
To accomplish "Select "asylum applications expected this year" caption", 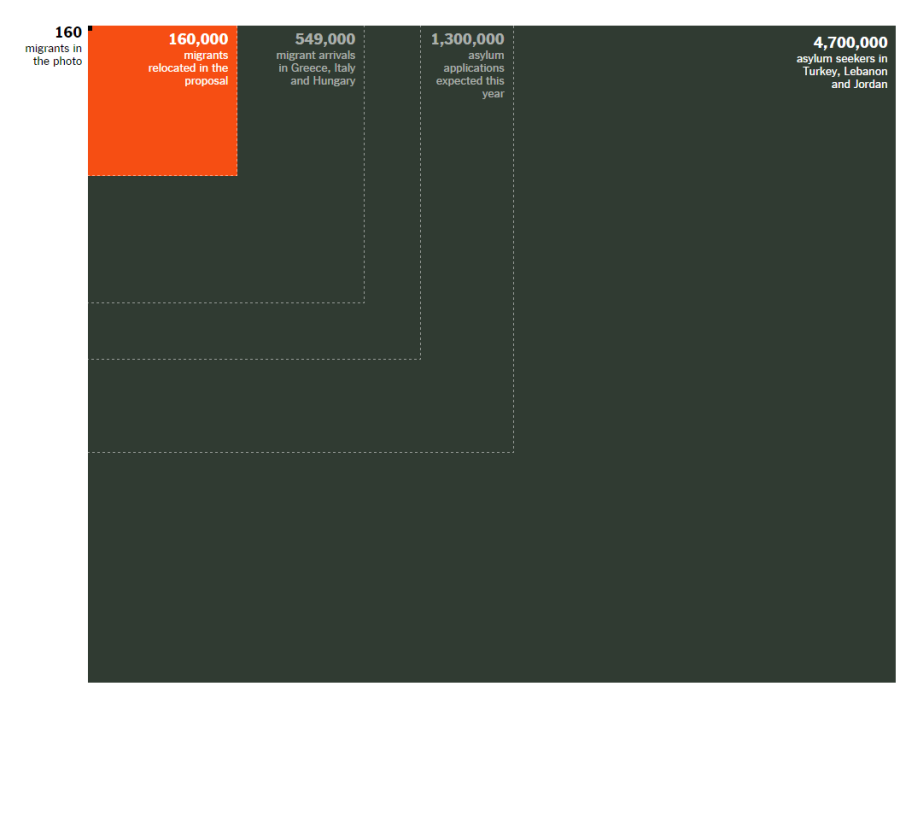I will [x=470, y=75].
